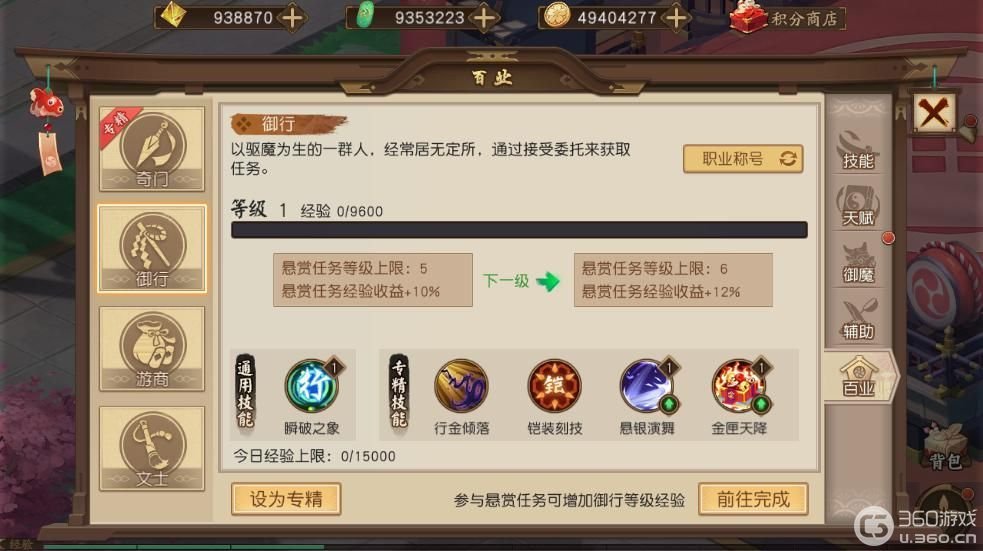Open the 悬银演舞 skill icon
This screenshot has width=983, height=551.
click(x=647, y=386)
